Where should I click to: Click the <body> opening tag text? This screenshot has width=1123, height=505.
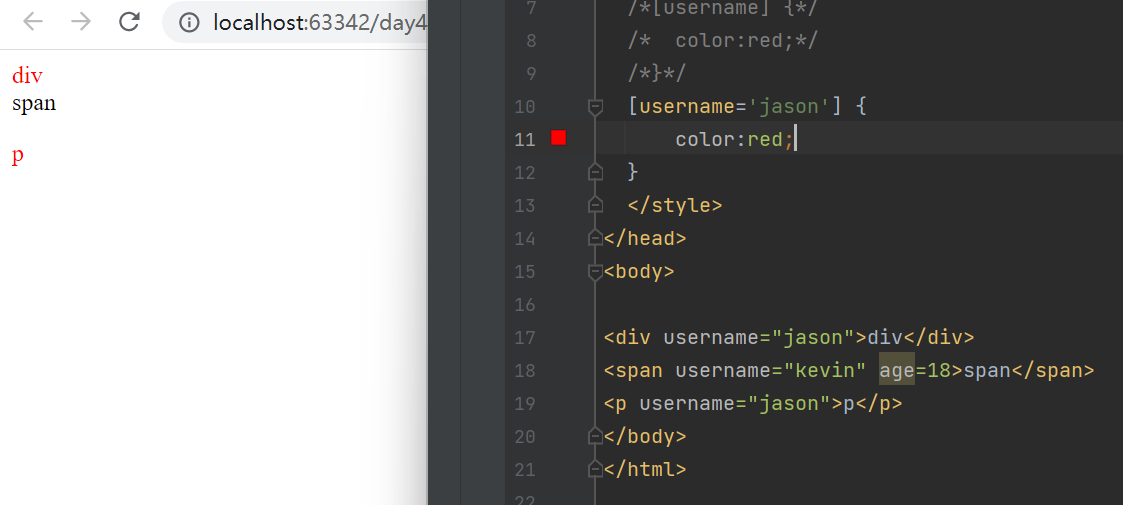tap(639, 271)
